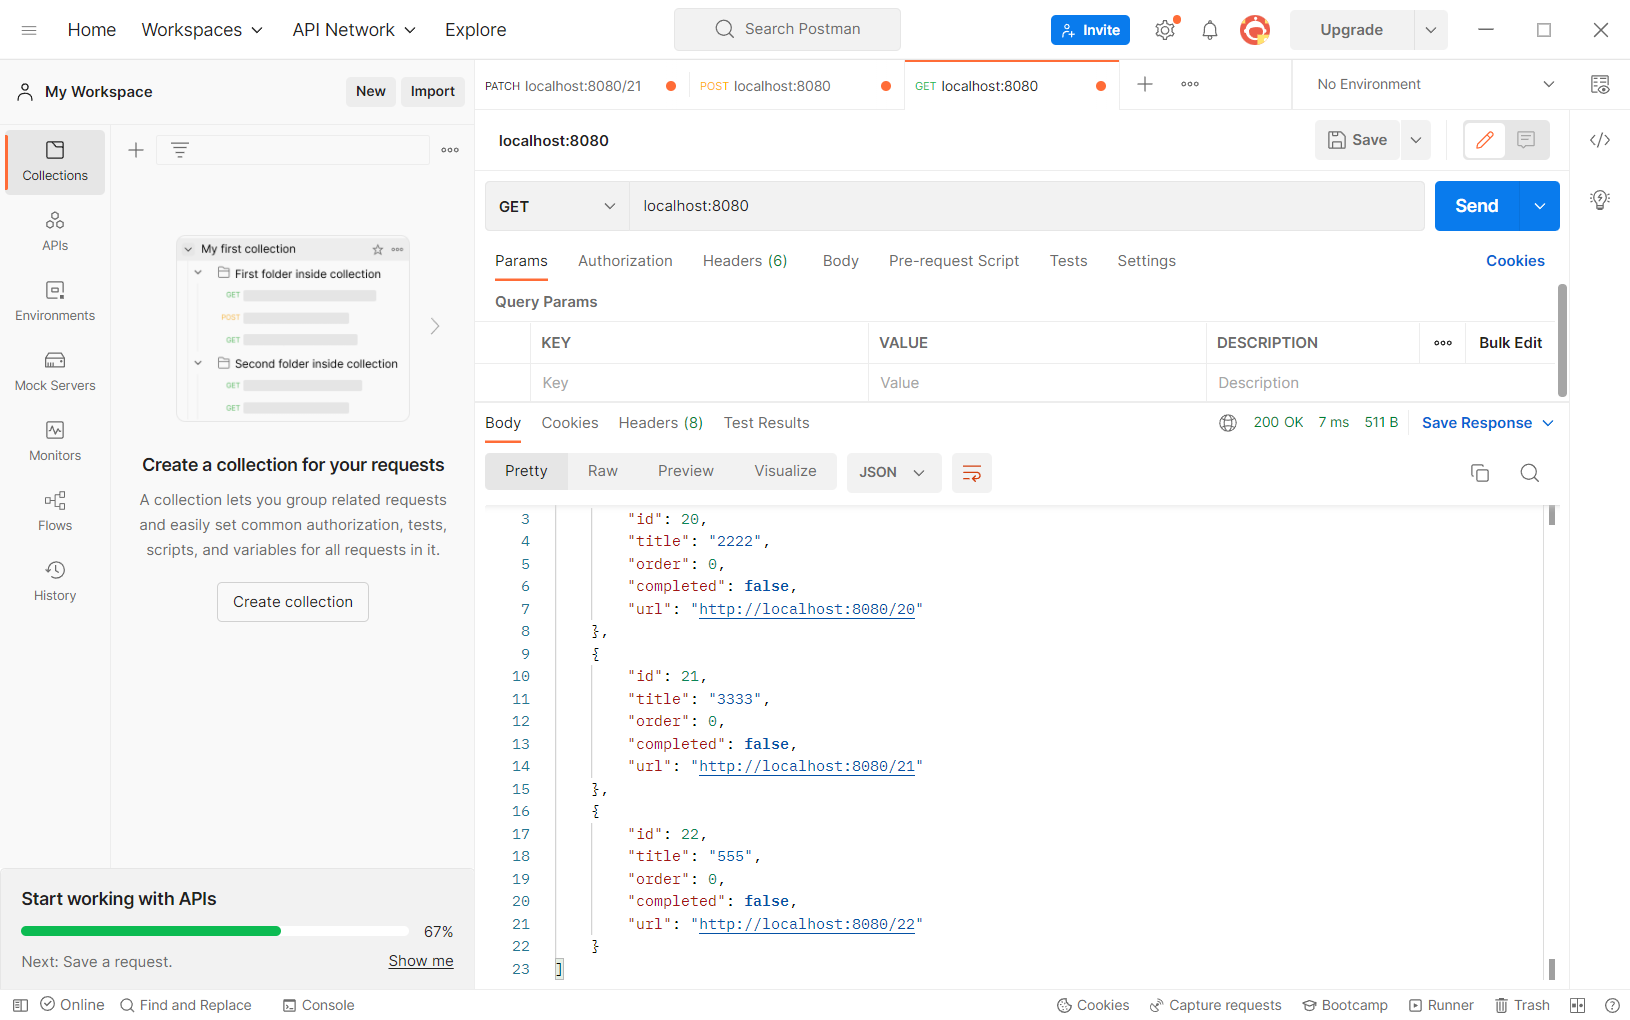Toggle line wrapping in the response viewer
The width and height of the screenshot is (1630, 1020).
(x=971, y=472)
